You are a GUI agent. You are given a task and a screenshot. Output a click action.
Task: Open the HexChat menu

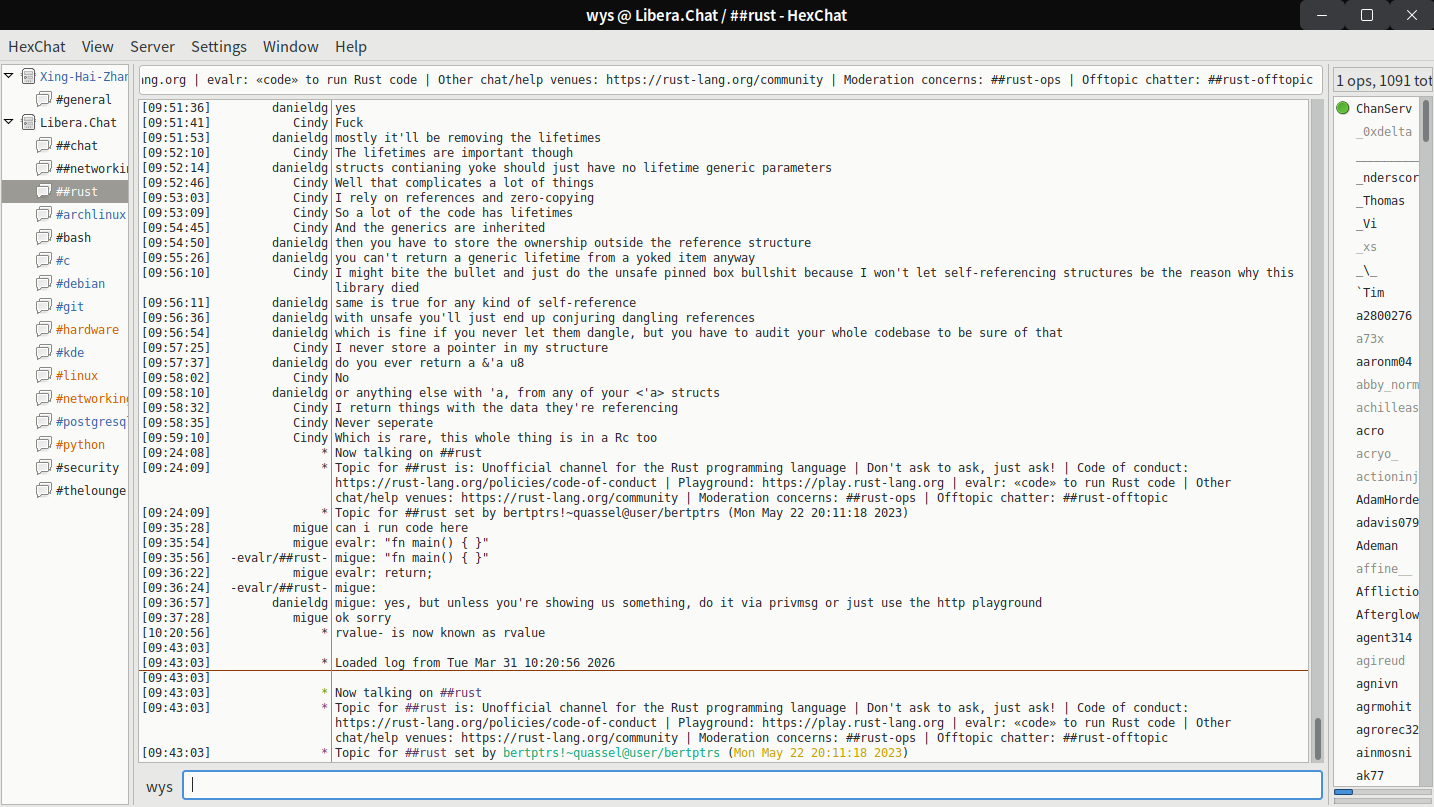coord(37,46)
